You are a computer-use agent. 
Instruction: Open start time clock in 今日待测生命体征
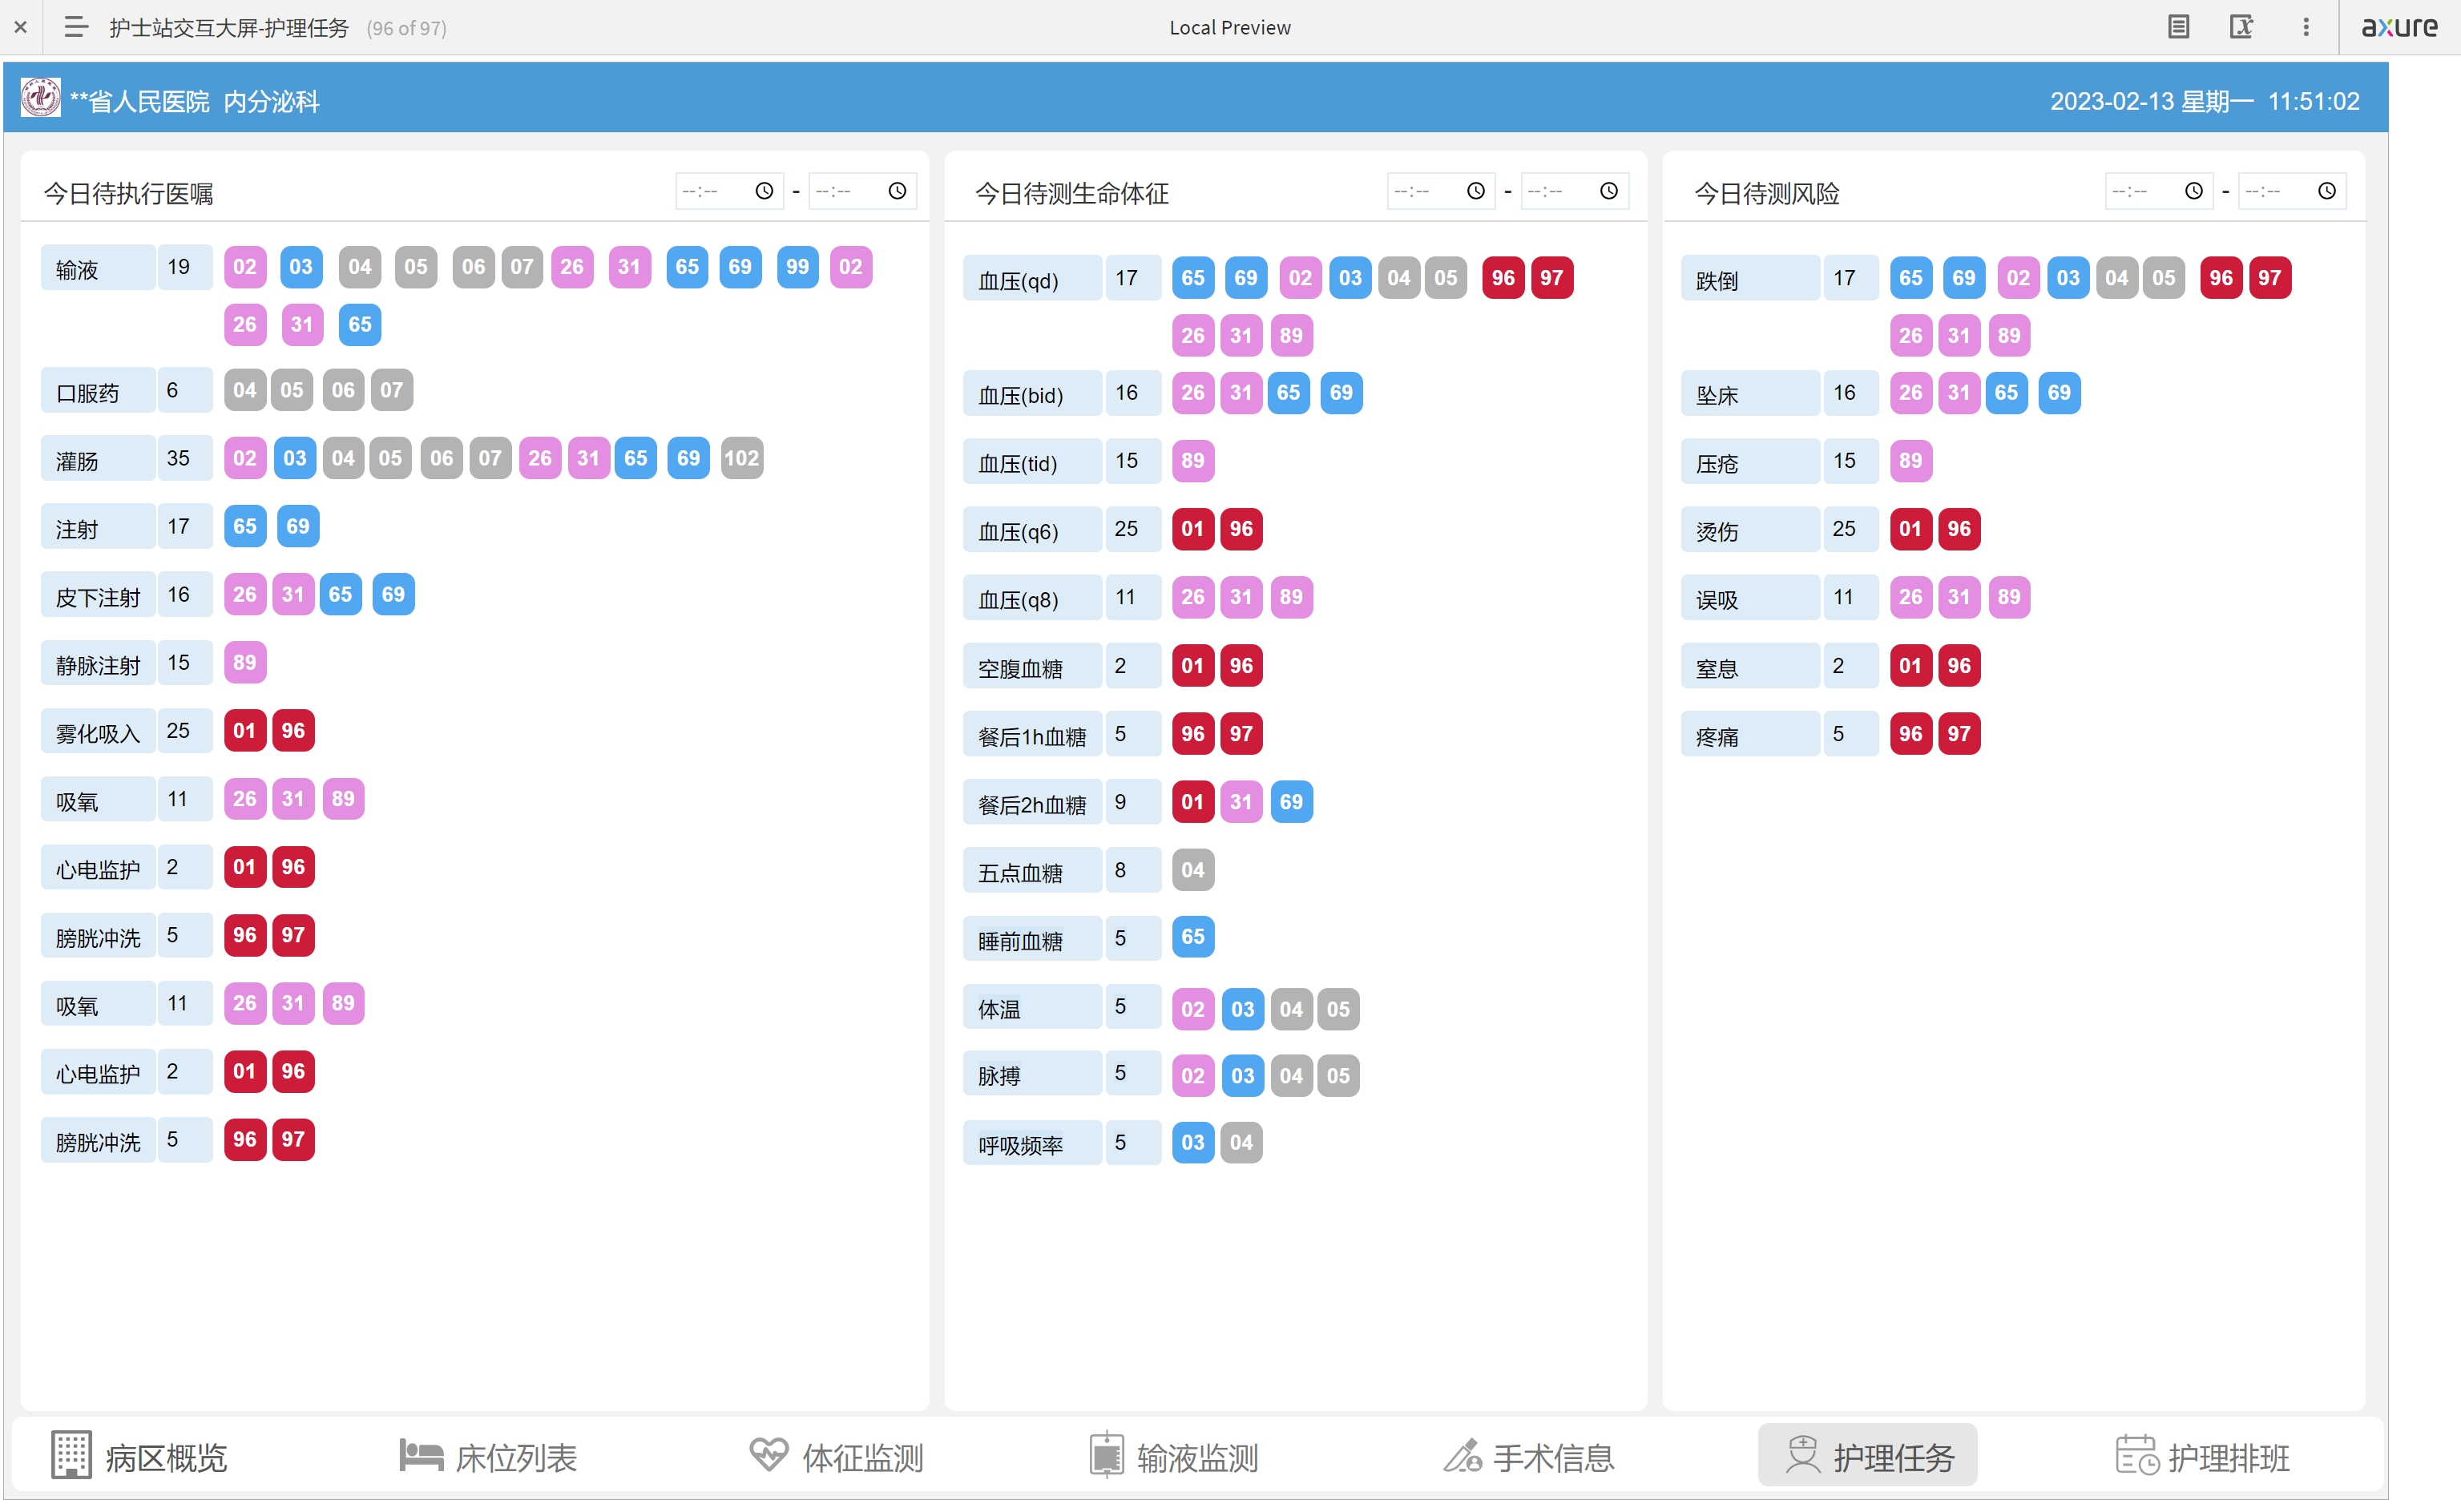point(1476,190)
